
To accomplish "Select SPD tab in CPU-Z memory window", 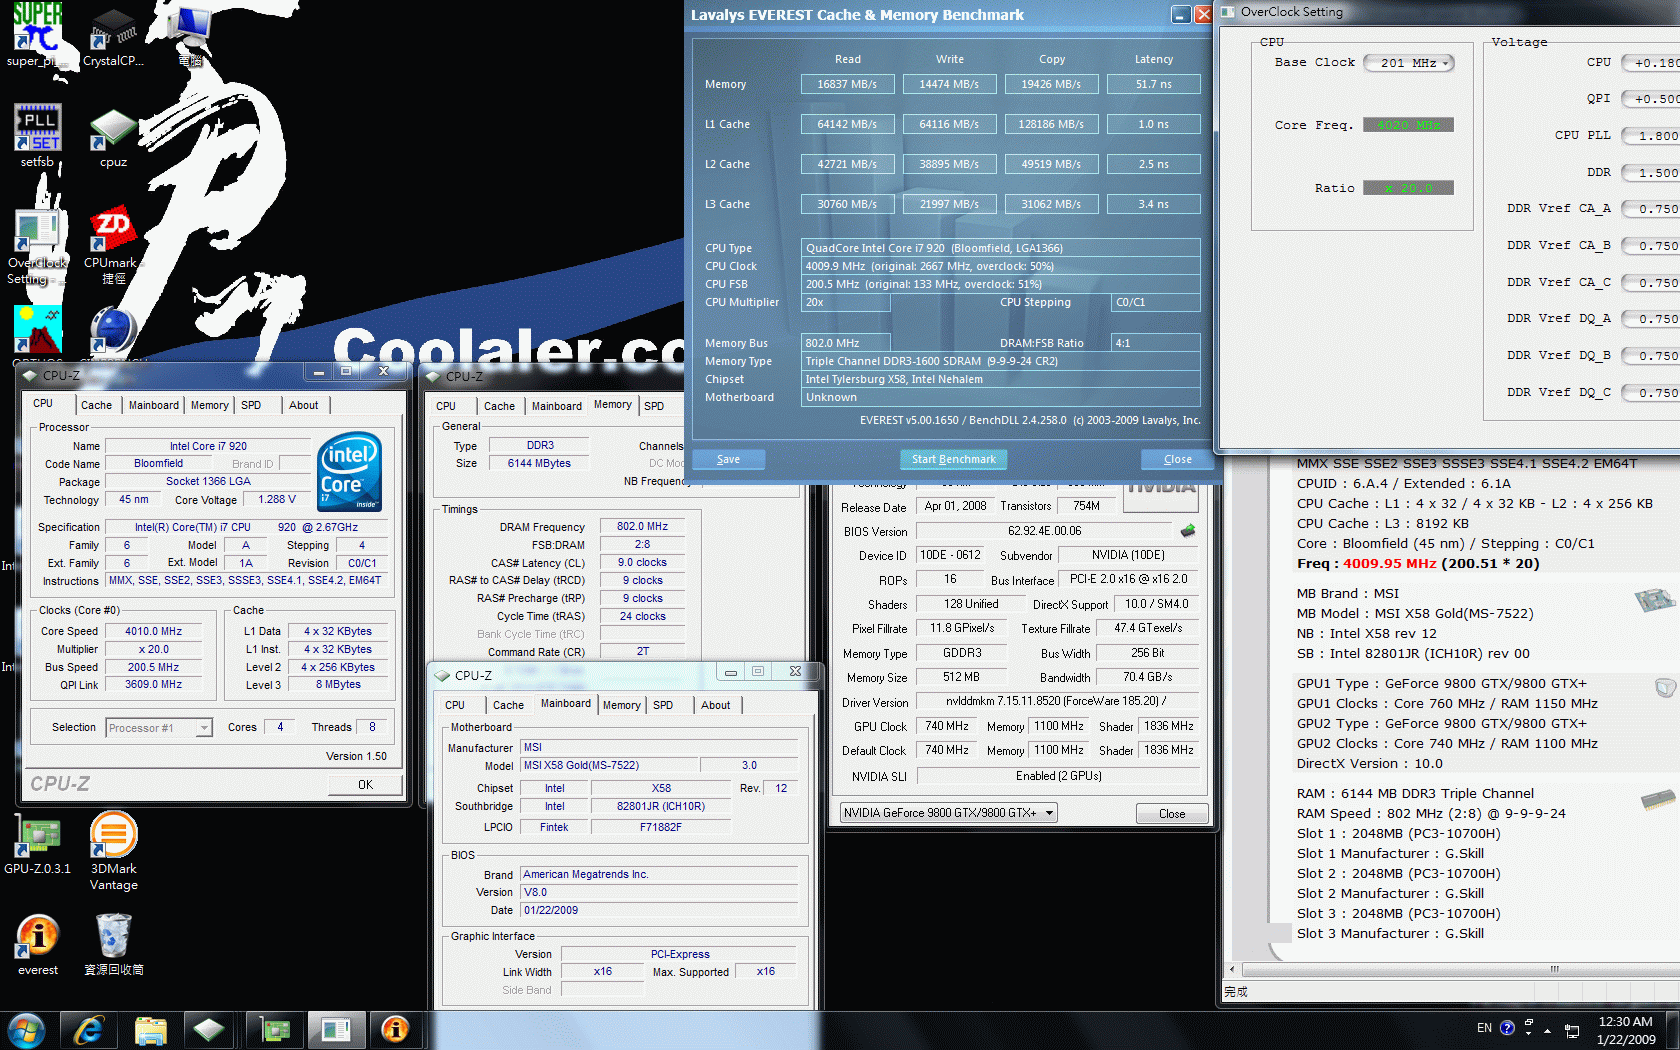I will (654, 406).
